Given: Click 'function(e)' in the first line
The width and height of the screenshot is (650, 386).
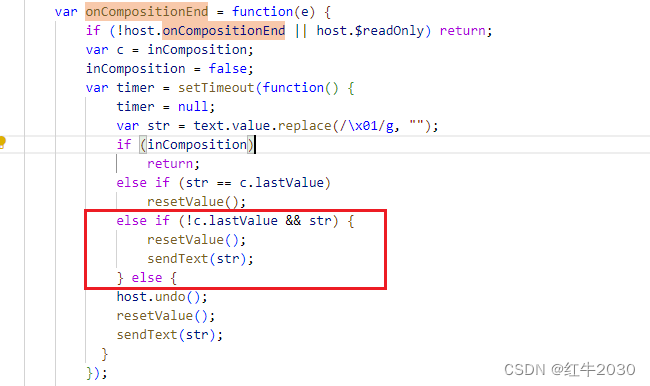Looking at the screenshot, I should point(273,12).
